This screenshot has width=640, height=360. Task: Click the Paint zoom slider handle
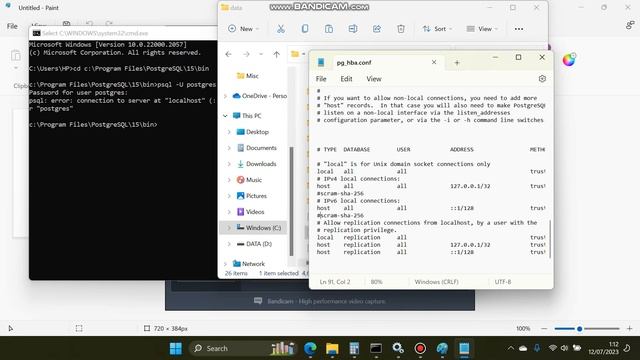579,329
